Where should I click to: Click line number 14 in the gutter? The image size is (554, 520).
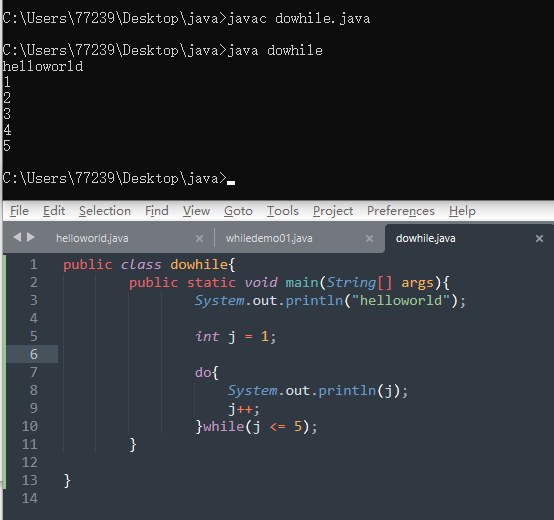30,498
